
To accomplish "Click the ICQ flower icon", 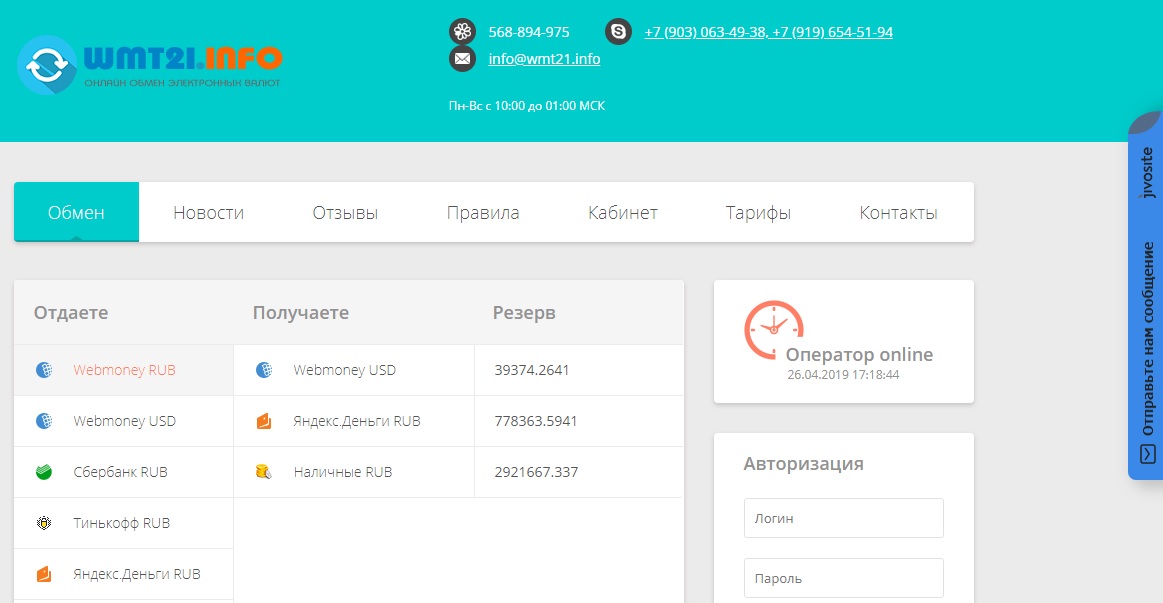I will (x=462, y=32).
